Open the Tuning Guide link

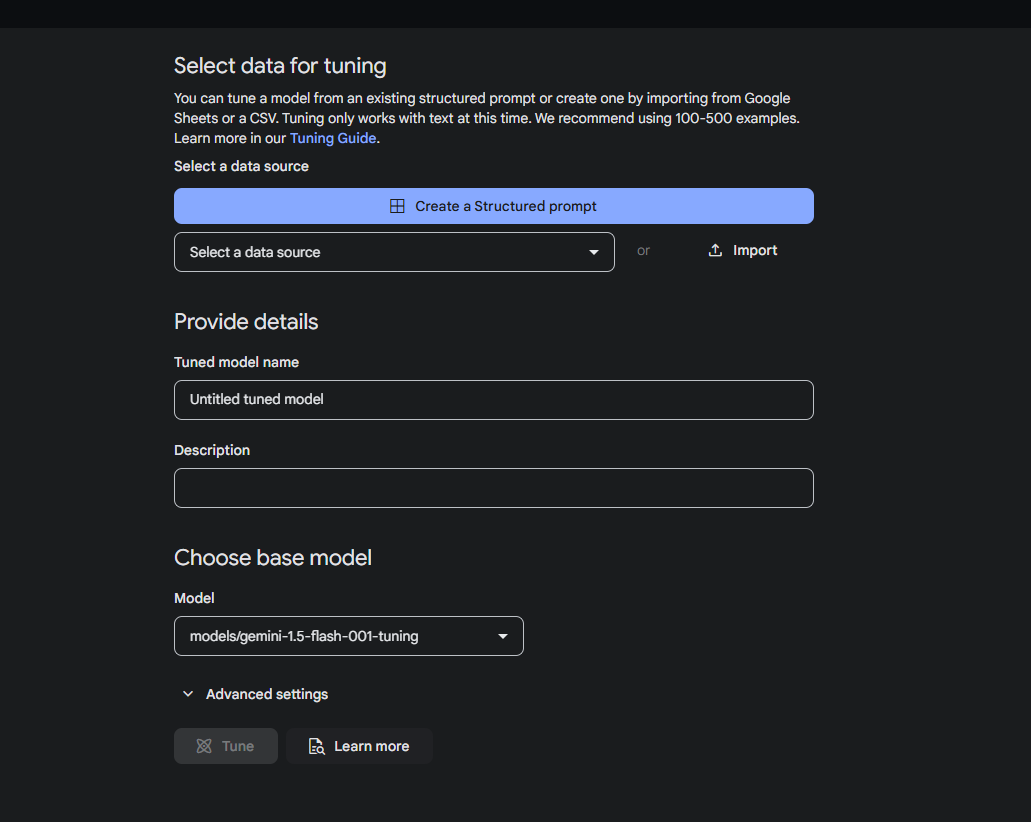pos(333,138)
